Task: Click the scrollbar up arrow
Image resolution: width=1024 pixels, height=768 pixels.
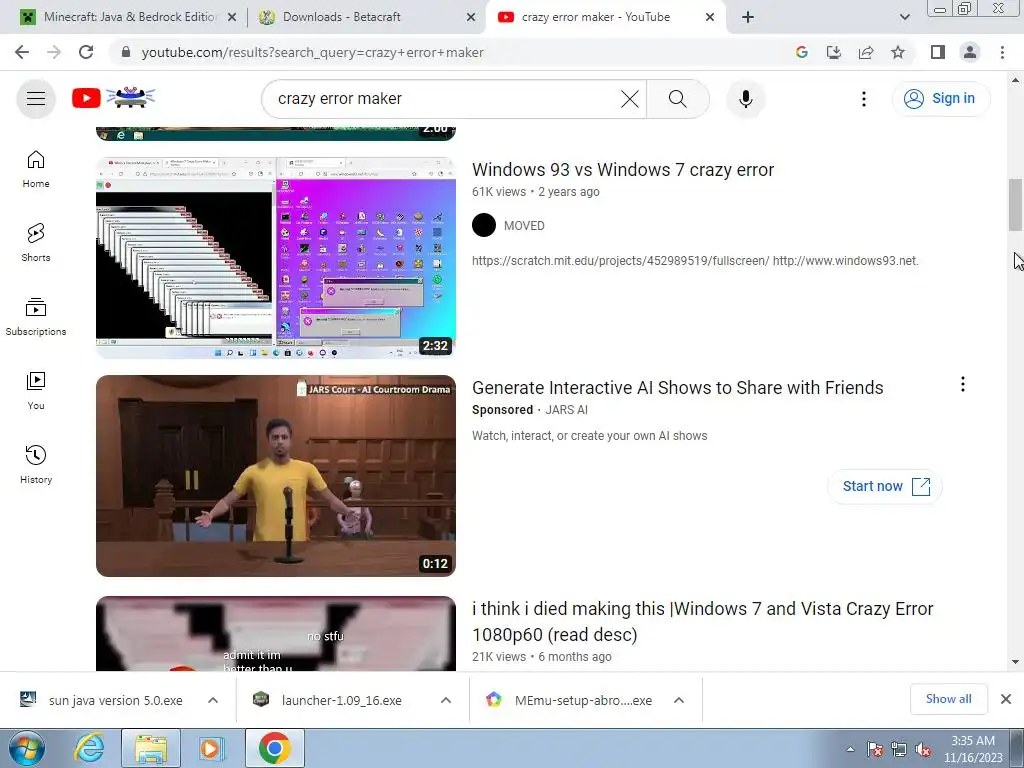Action: coord(1016,80)
